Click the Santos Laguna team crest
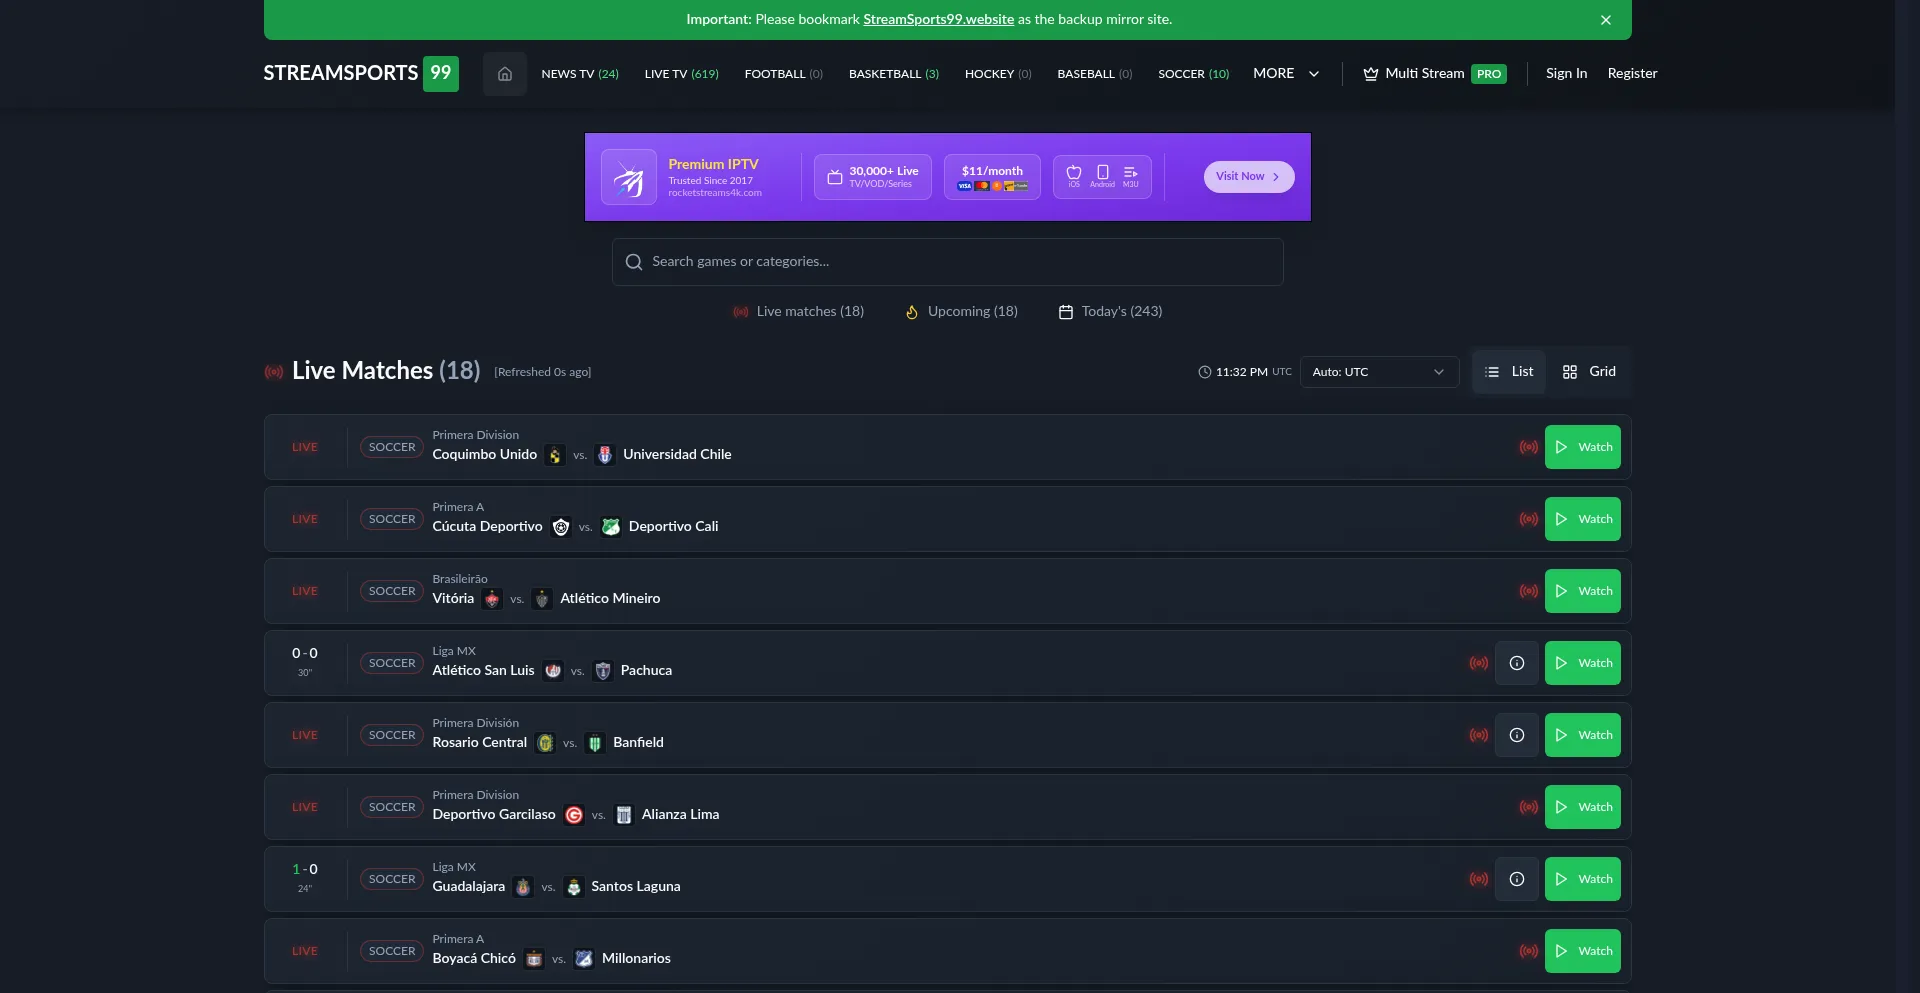This screenshot has height=993, width=1920. [574, 887]
